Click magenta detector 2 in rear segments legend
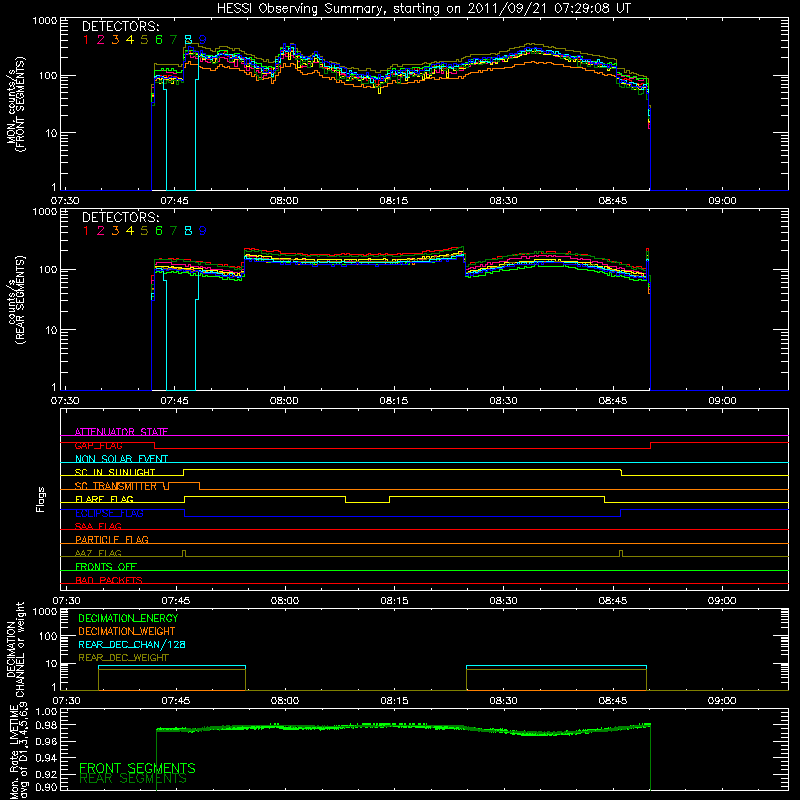The width and height of the screenshot is (800, 800). (101, 231)
